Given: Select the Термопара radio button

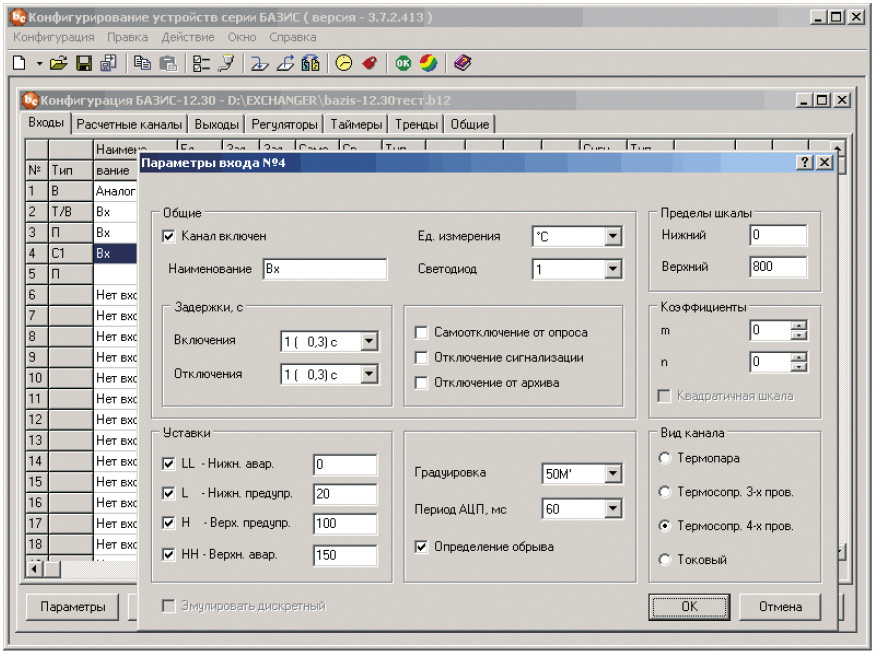Looking at the screenshot, I should pyautogui.click(x=664, y=459).
